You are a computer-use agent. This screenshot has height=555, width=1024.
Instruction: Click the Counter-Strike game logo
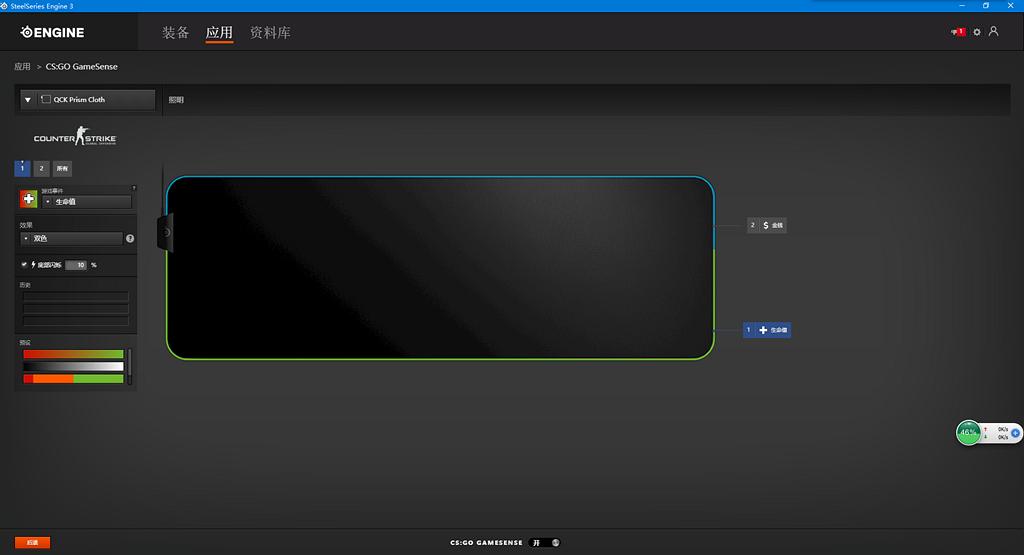click(75, 136)
